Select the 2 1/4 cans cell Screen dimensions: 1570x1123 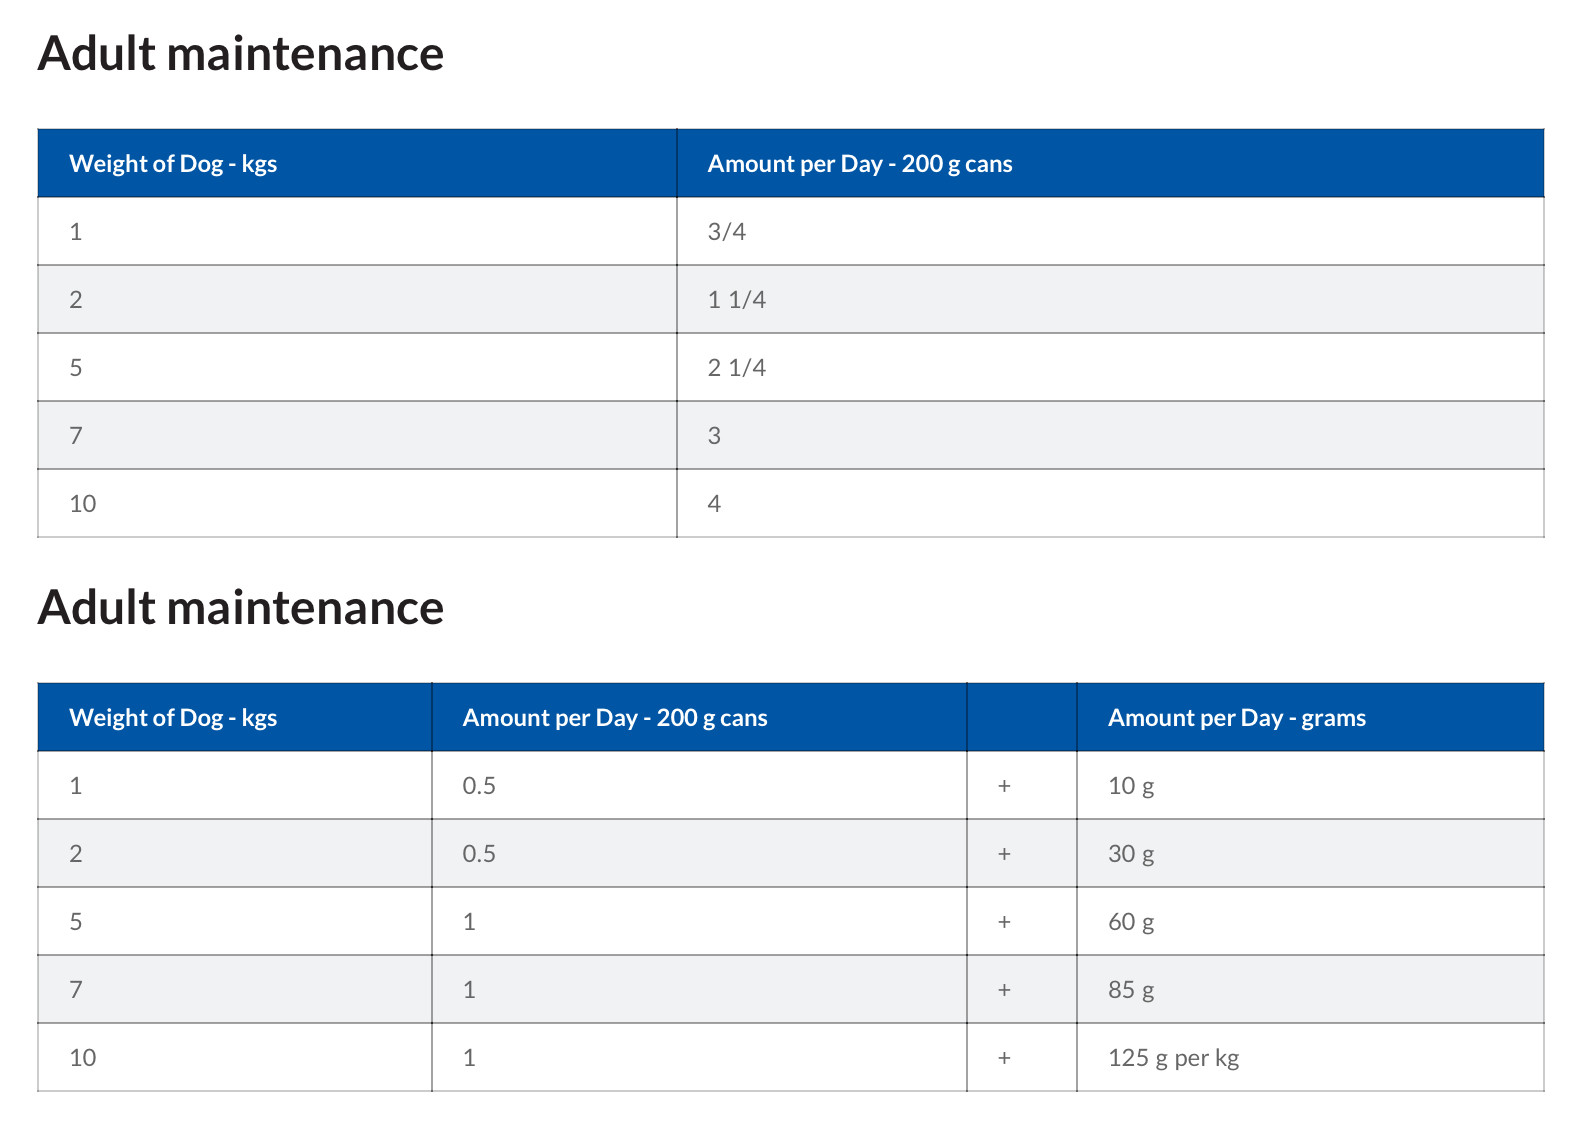click(1110, 367)
